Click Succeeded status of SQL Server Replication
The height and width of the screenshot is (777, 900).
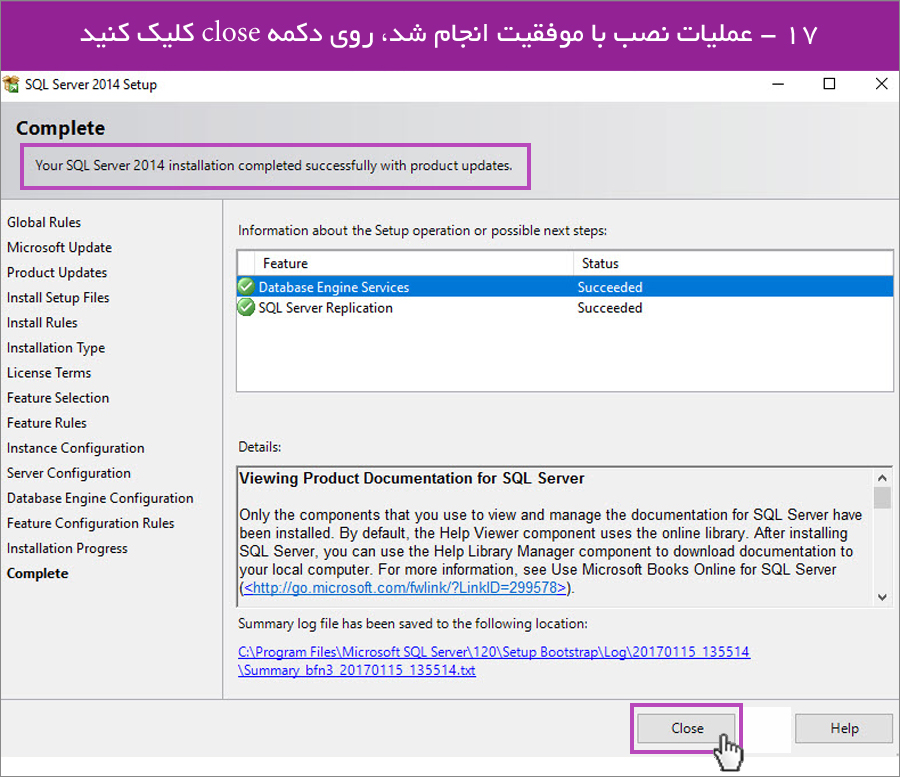pos(610,308)
